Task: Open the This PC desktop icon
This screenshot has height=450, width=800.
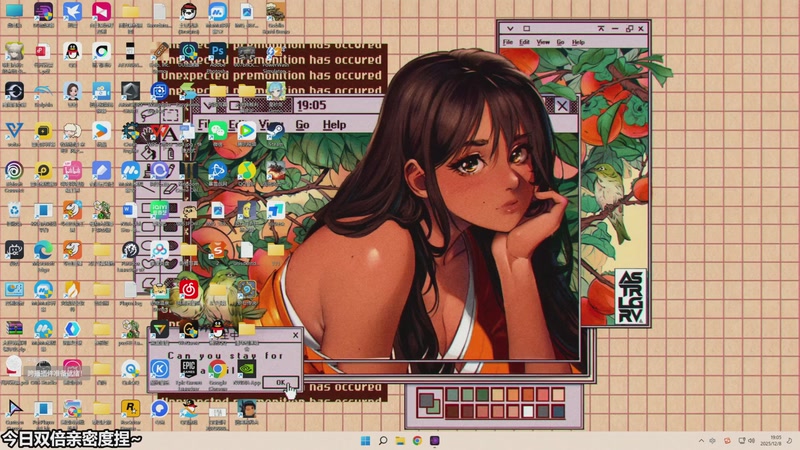Action: tap(14, 11)
